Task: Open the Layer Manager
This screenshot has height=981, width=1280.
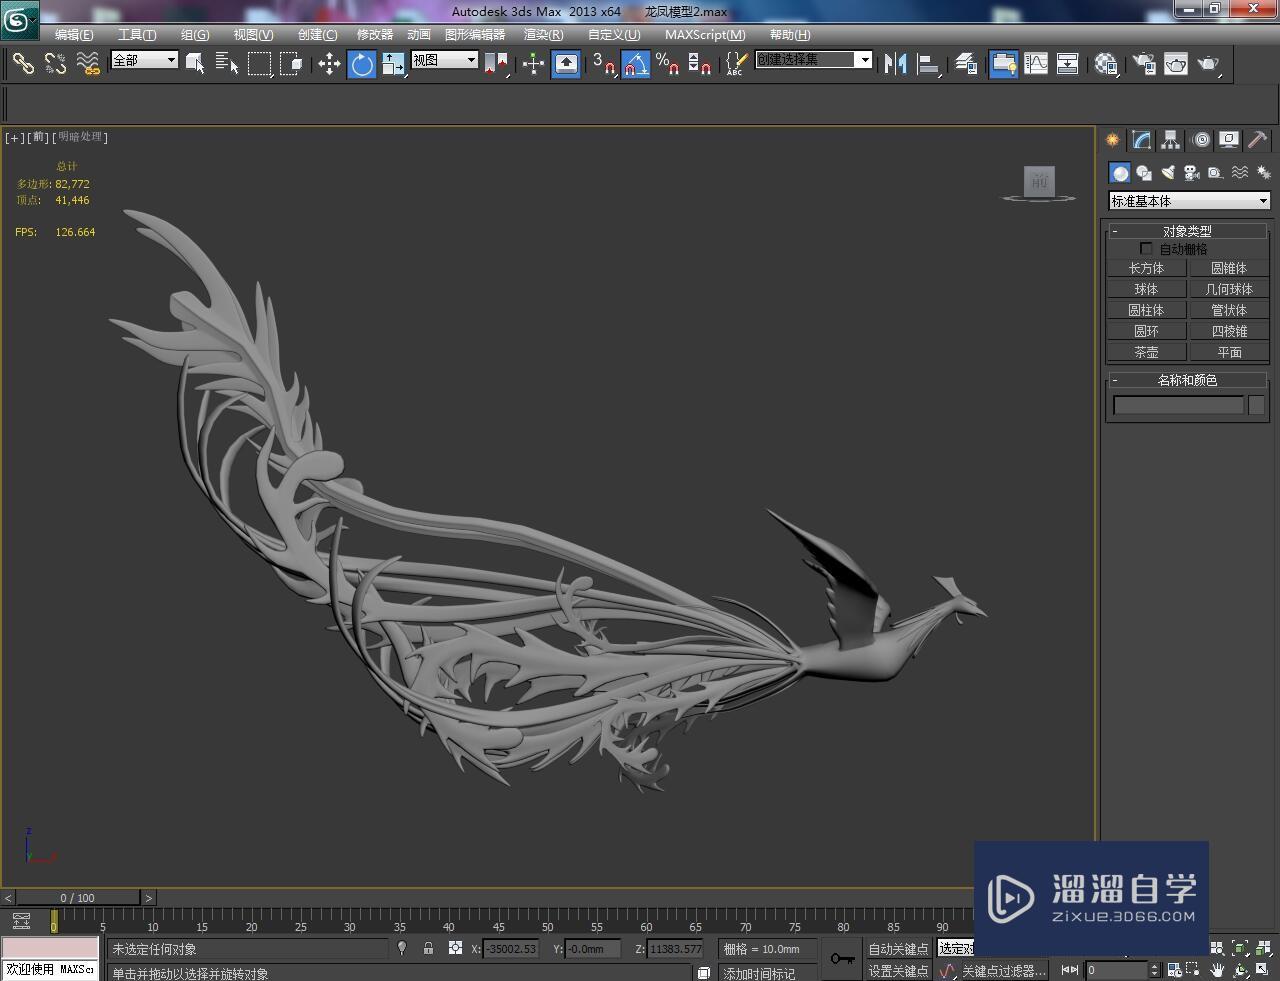Action: (966, 64)
